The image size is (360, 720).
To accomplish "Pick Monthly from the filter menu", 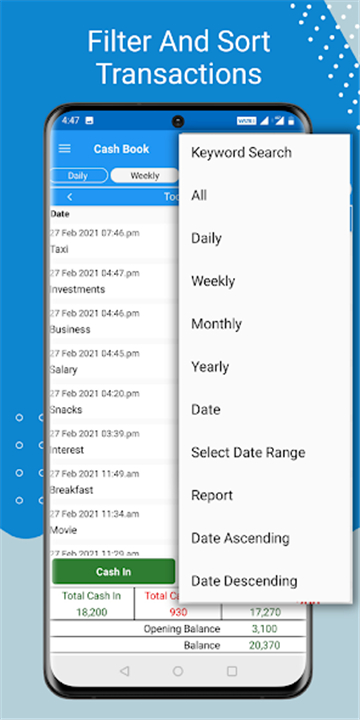I will click(216, 324).
